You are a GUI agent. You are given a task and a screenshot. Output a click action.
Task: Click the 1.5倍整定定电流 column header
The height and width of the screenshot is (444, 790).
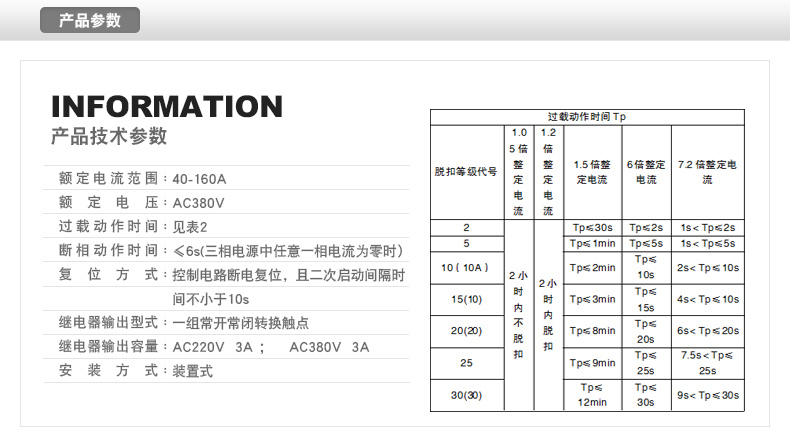592,172
